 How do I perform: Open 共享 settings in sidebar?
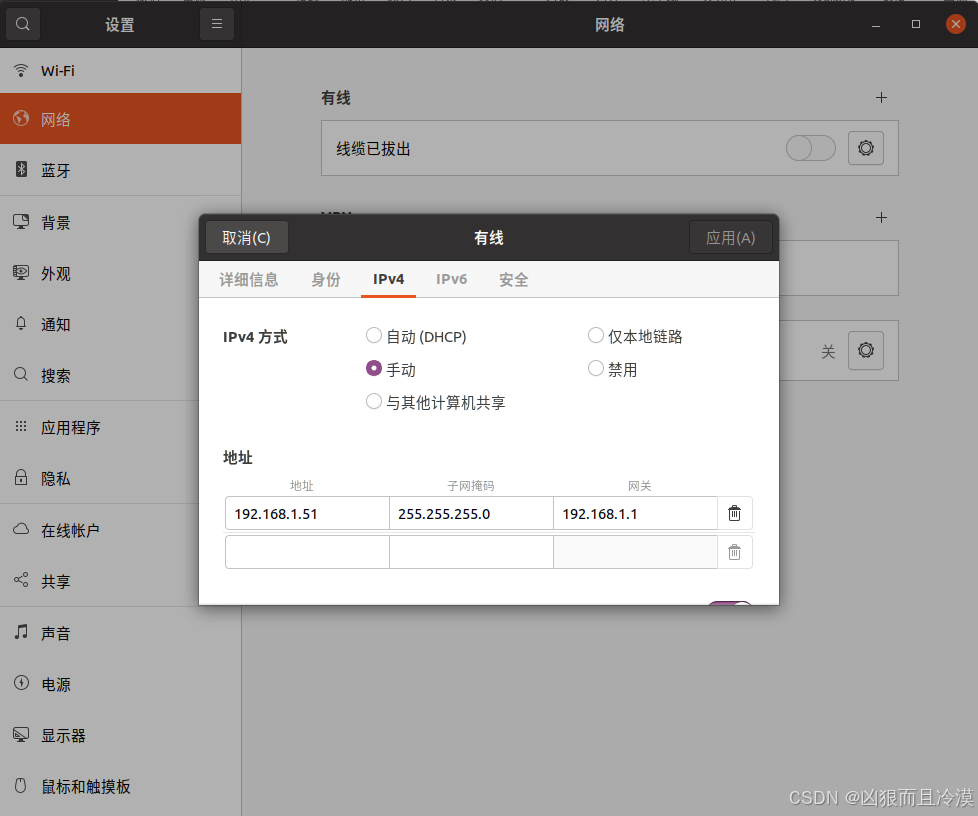100,581
